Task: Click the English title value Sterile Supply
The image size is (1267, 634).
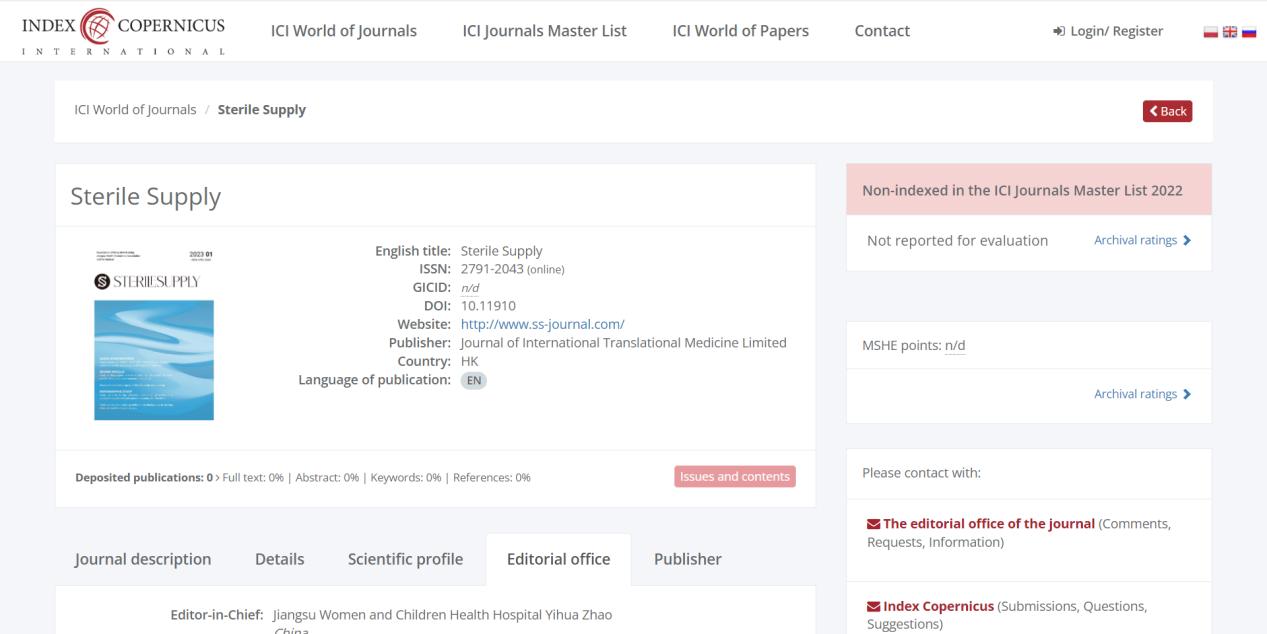Action: point(502,250)
